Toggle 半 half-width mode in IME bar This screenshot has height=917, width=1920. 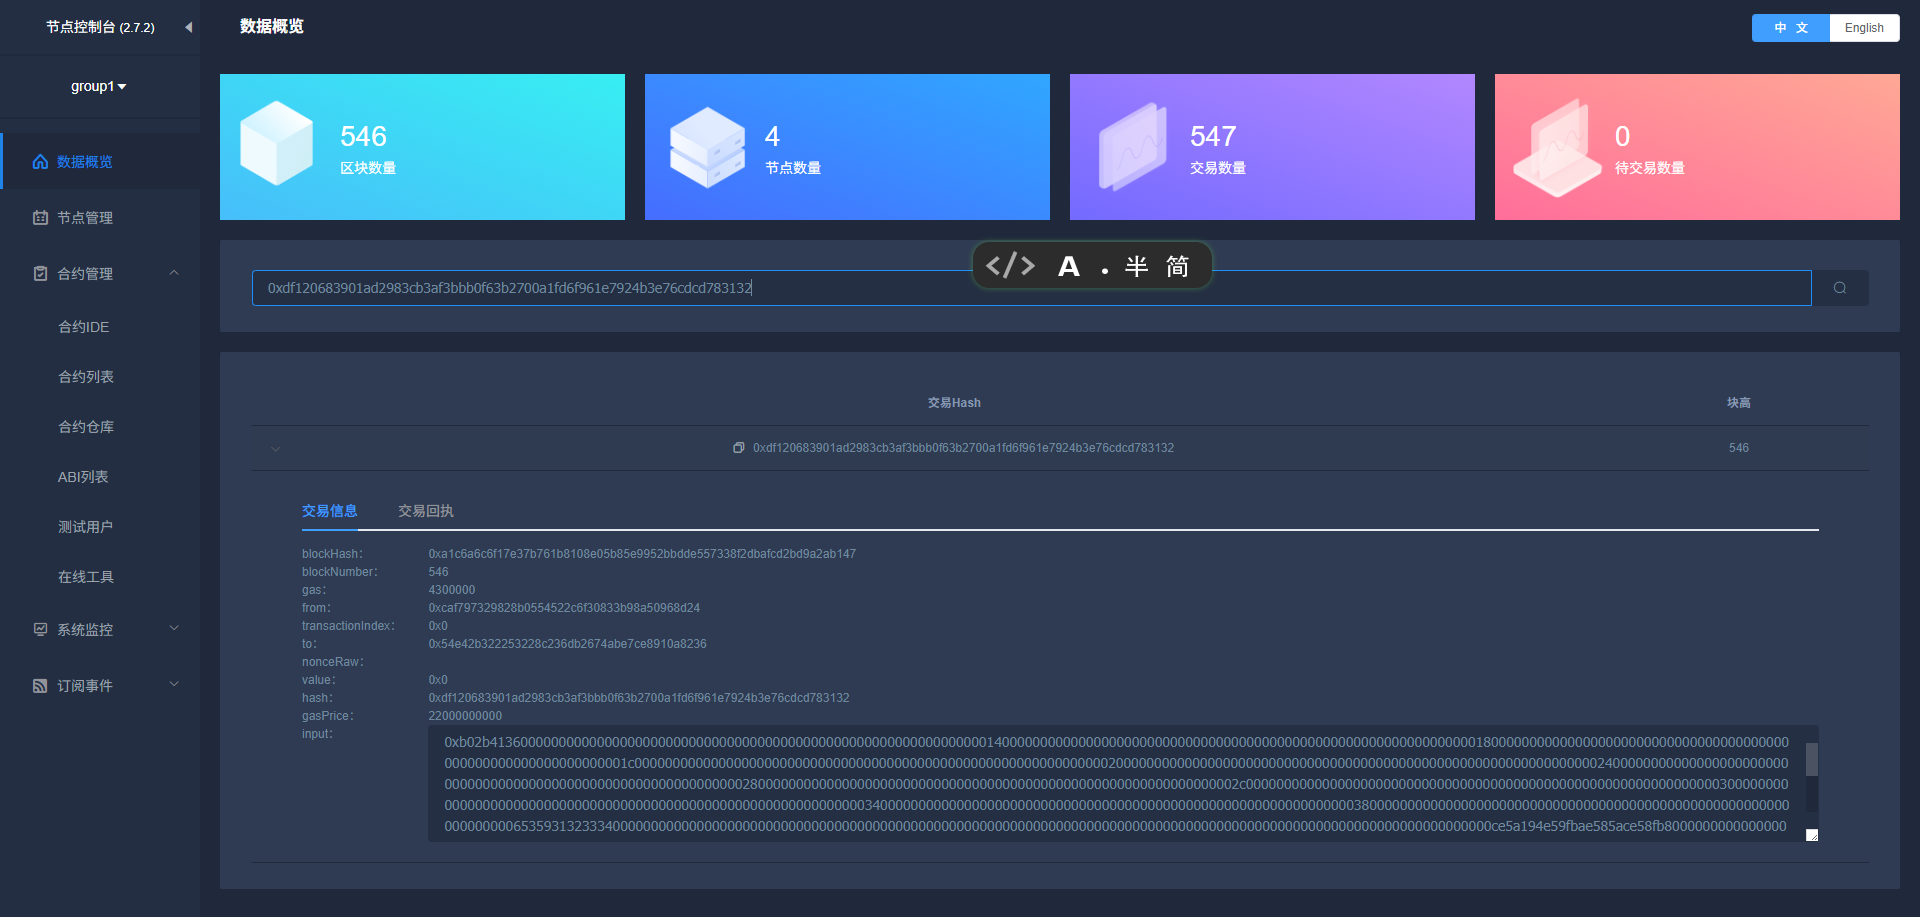(x=1136, y=267)
